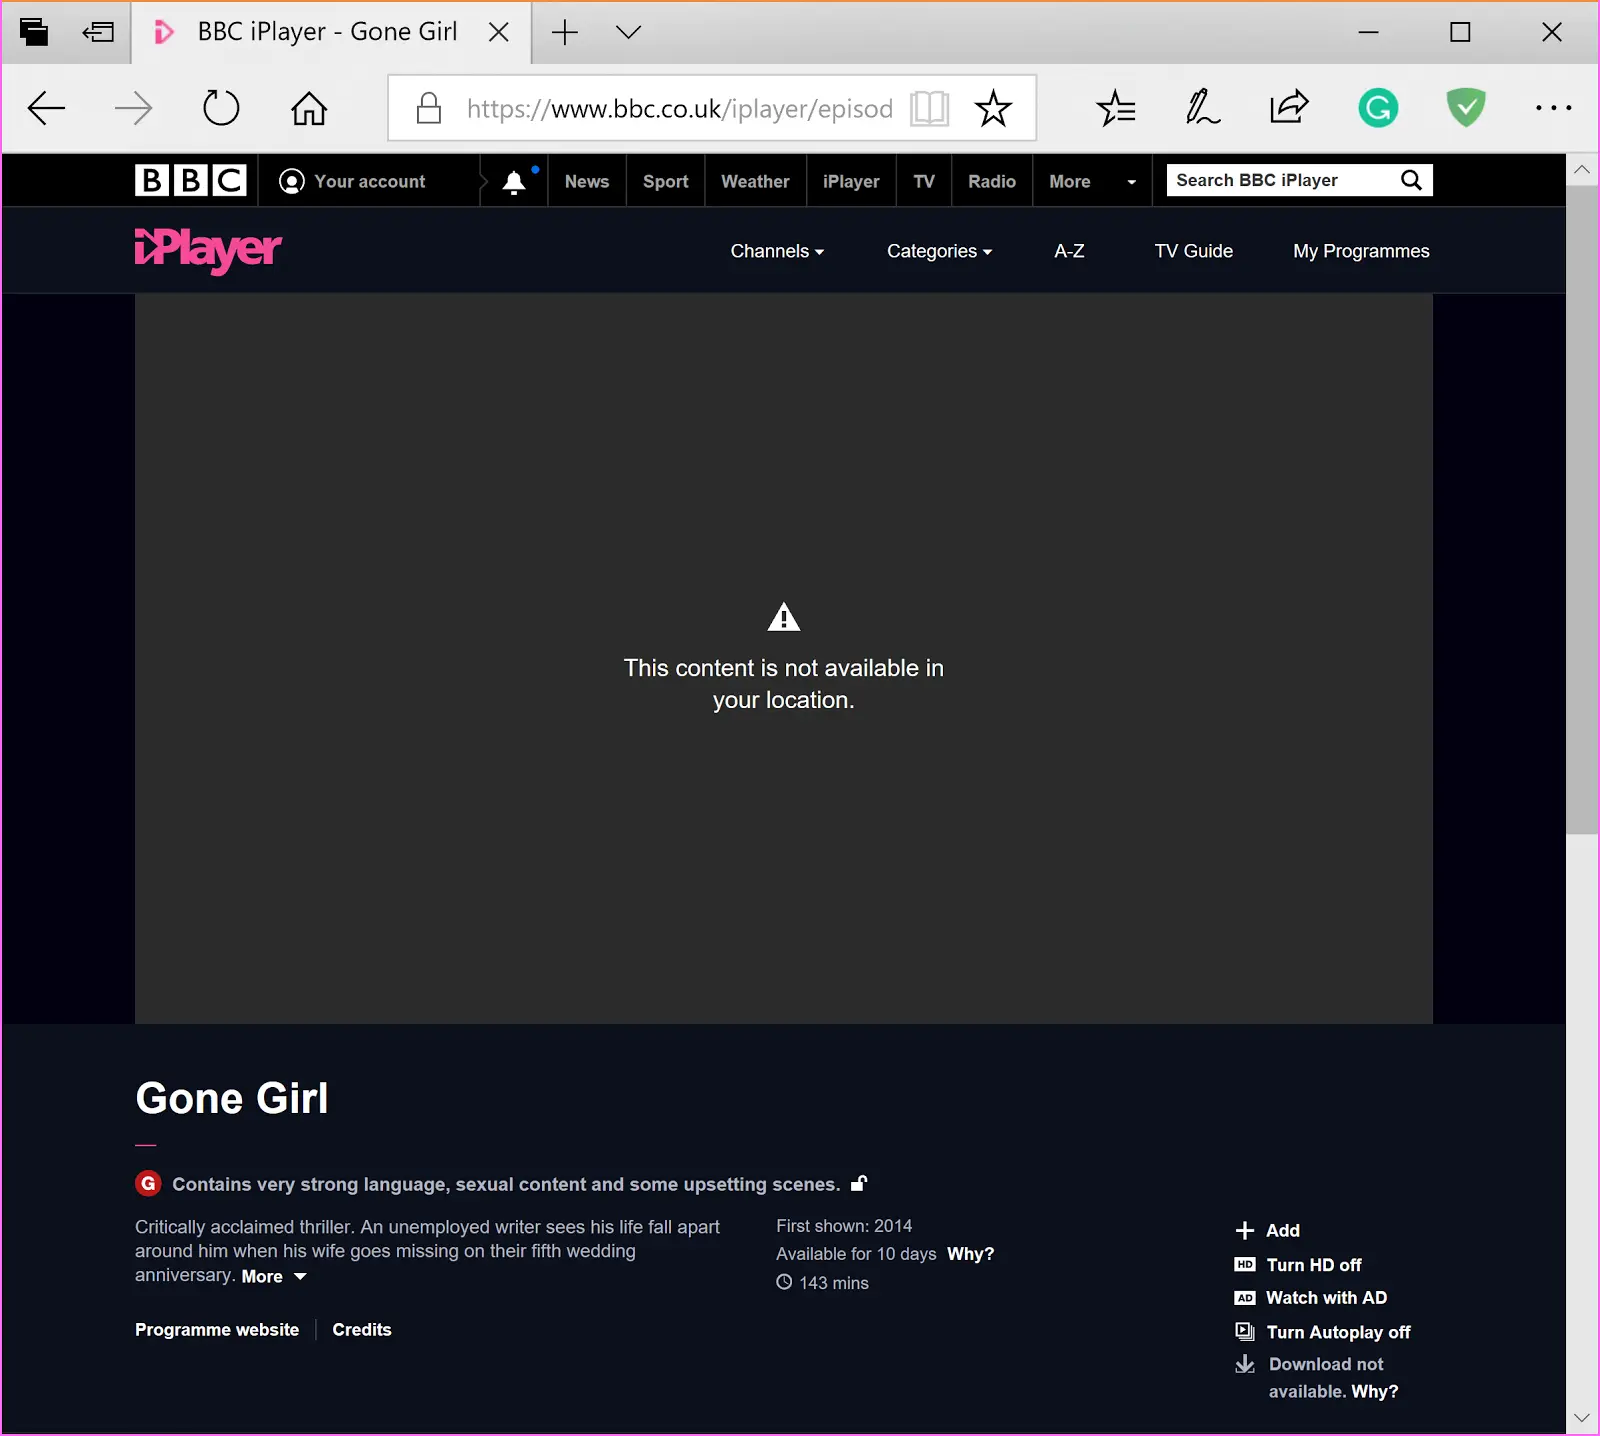1600x1436 pixels.
Task: Turn HD off toggle
Action: click(1298, 1265)
